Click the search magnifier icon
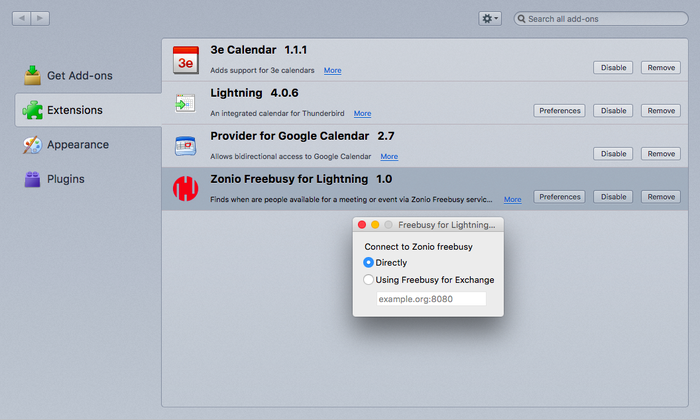Screen dimensions: 700x420 pos(521,19)
